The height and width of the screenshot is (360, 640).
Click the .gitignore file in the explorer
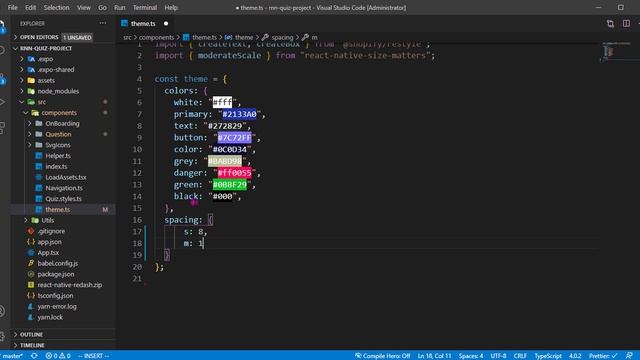point(51,231)
